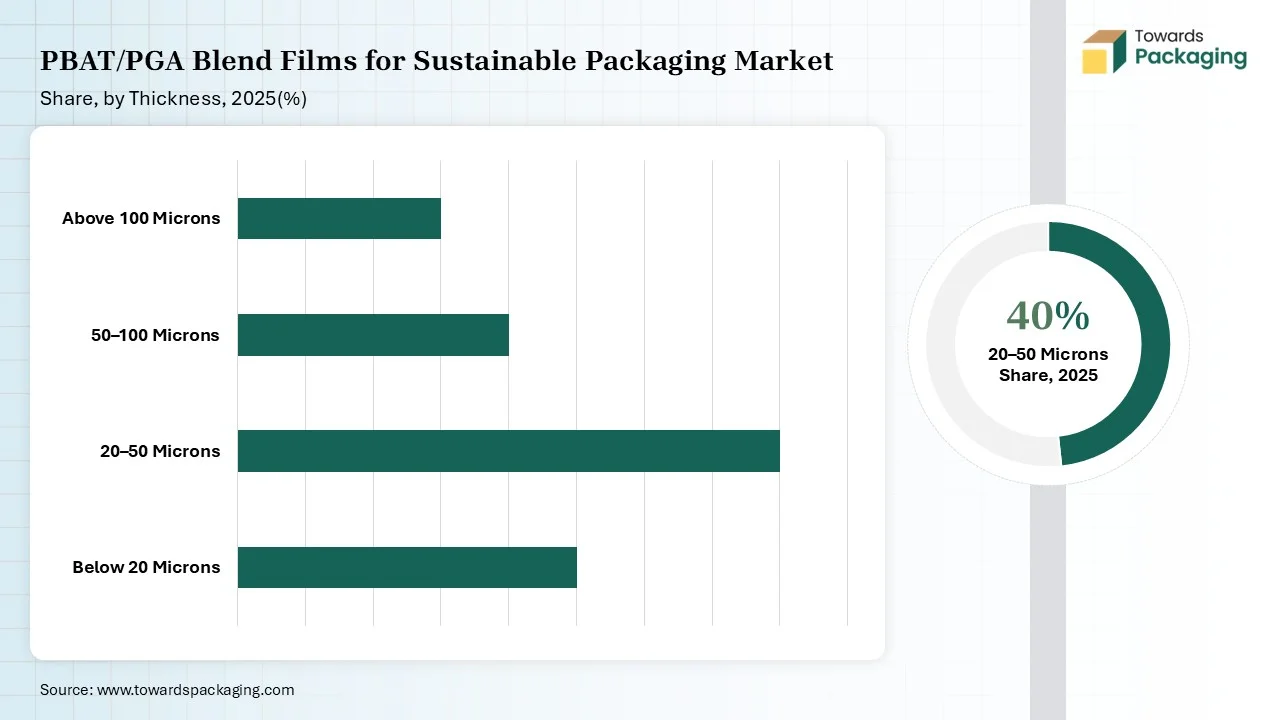Select the longest bar for 20–50 Microns
Image resolution: width=1280 pixels, height=720 pixels.
pos(508,451)
